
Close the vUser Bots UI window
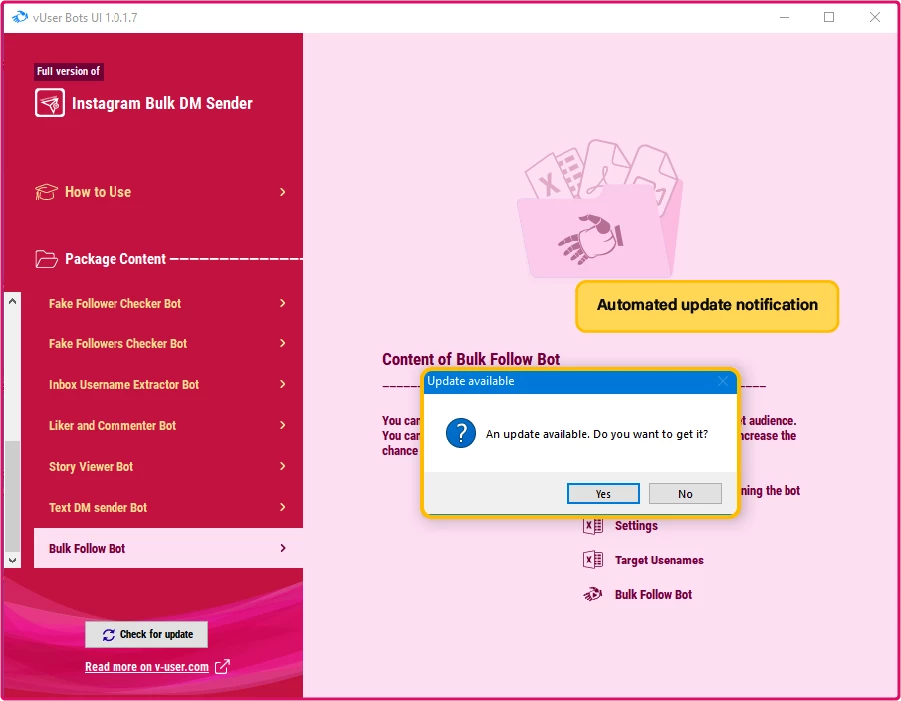875,17
